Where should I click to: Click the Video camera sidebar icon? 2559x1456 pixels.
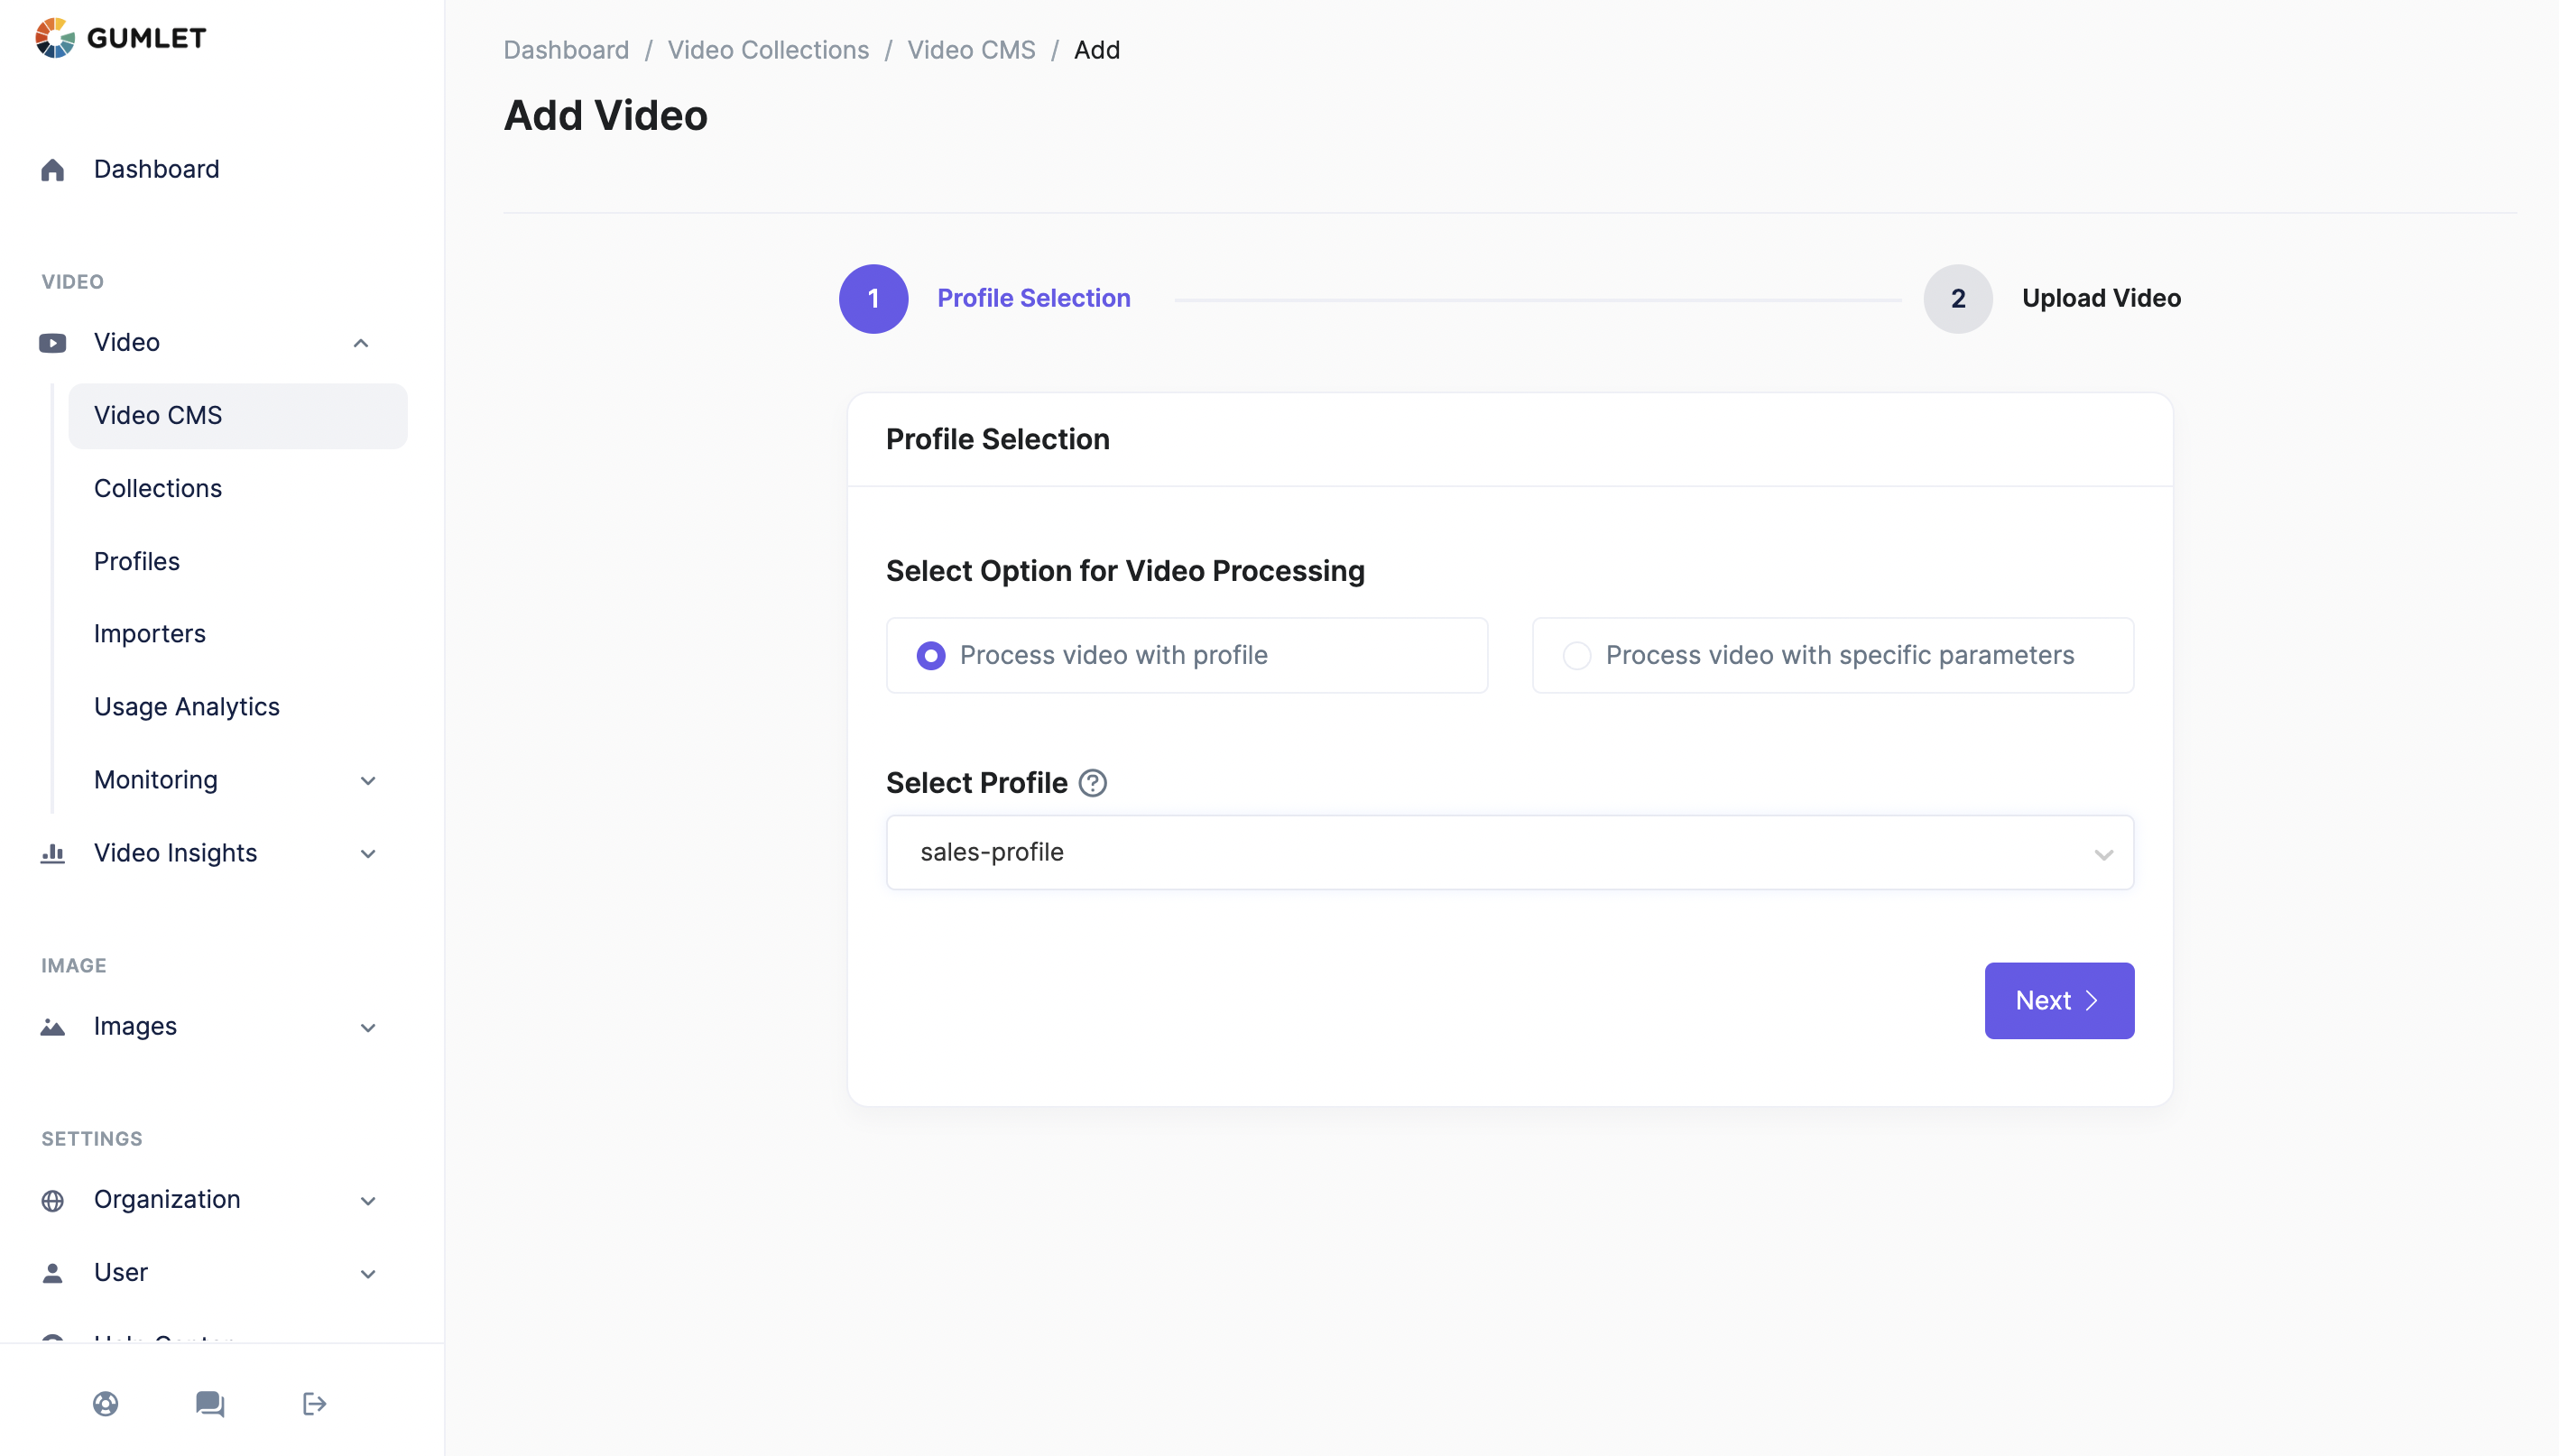[53, 343]
